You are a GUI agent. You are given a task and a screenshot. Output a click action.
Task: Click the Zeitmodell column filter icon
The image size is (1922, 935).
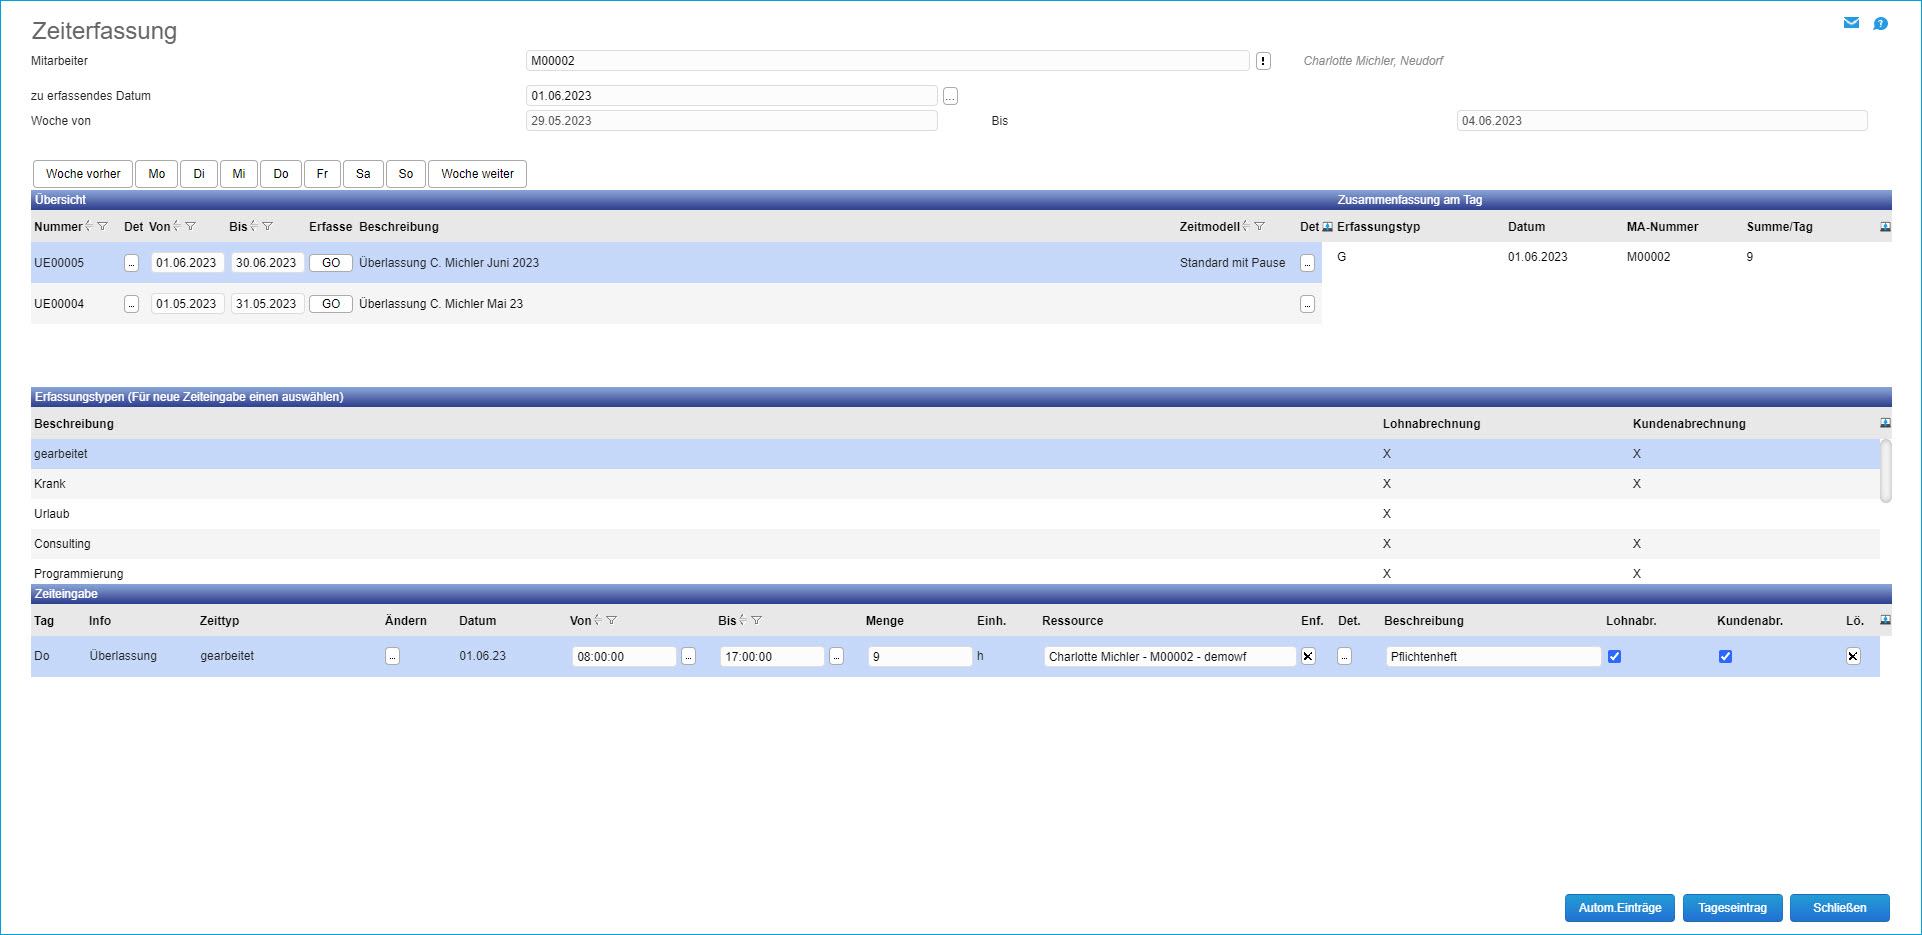tap(1259, 227)
